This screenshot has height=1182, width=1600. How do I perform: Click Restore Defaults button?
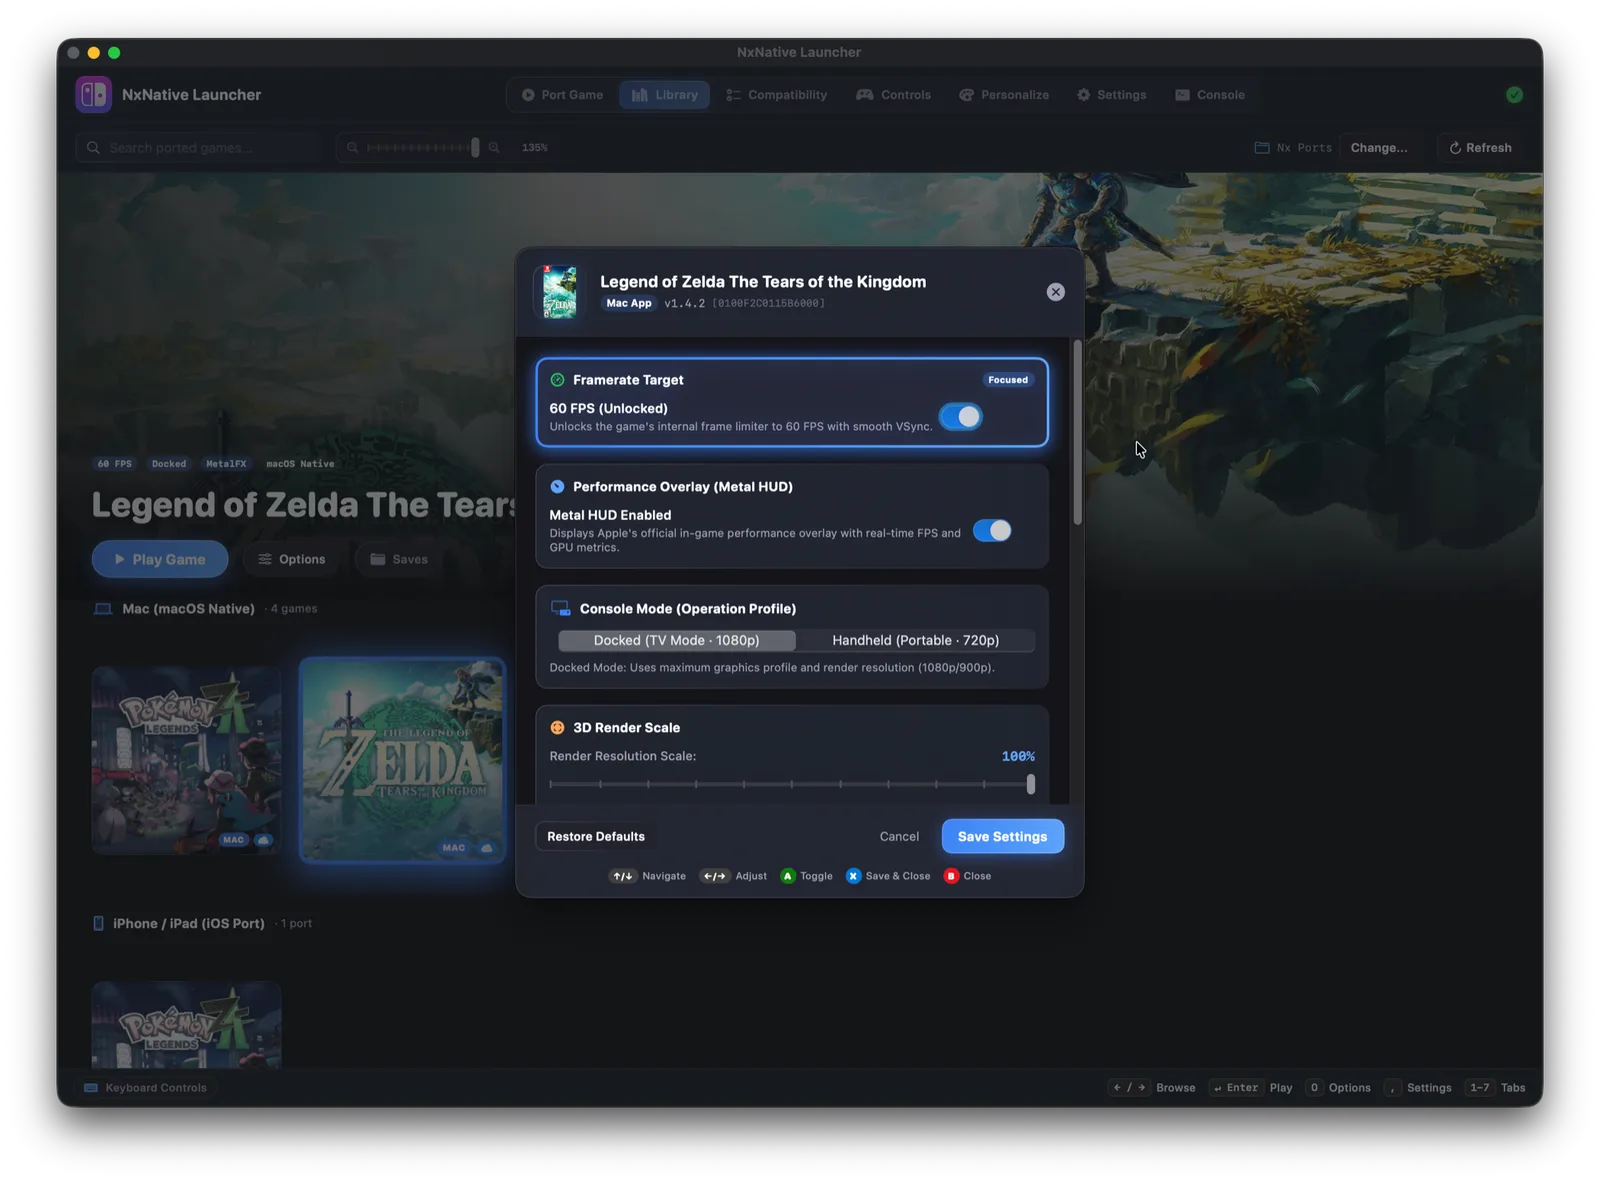click(596, 836)
